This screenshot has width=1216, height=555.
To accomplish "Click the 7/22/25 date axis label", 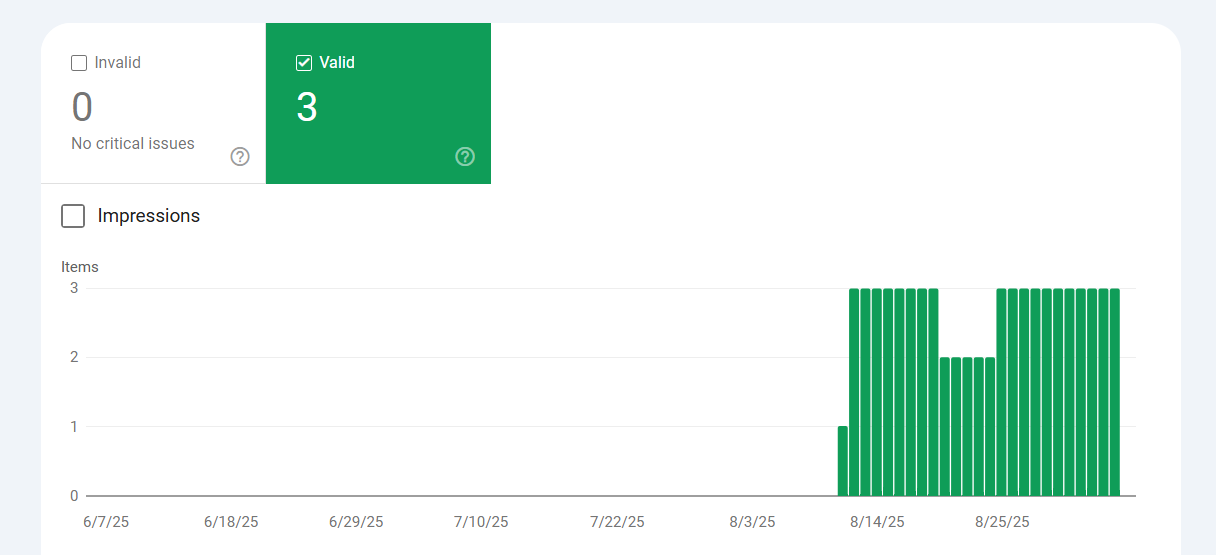I will pyautogui.click(x=617, y=522).
